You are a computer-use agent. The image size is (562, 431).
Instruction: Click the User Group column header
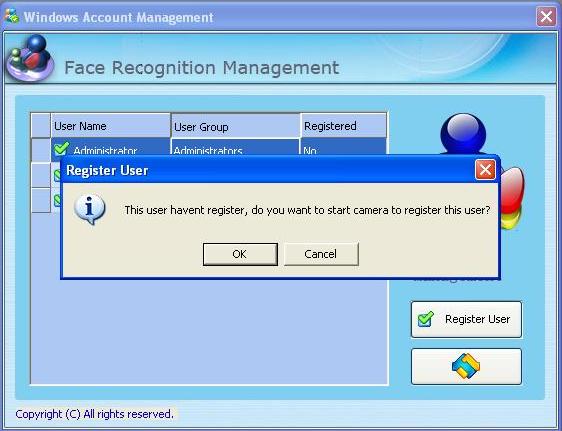pos(235,126)
